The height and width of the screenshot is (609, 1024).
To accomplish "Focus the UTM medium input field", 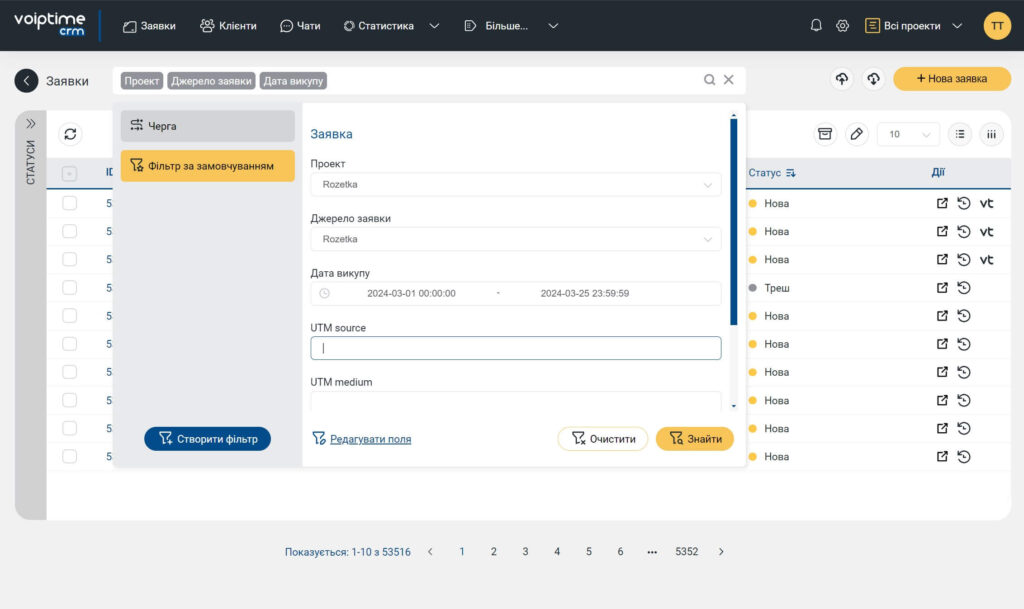I will coord(515,401).
